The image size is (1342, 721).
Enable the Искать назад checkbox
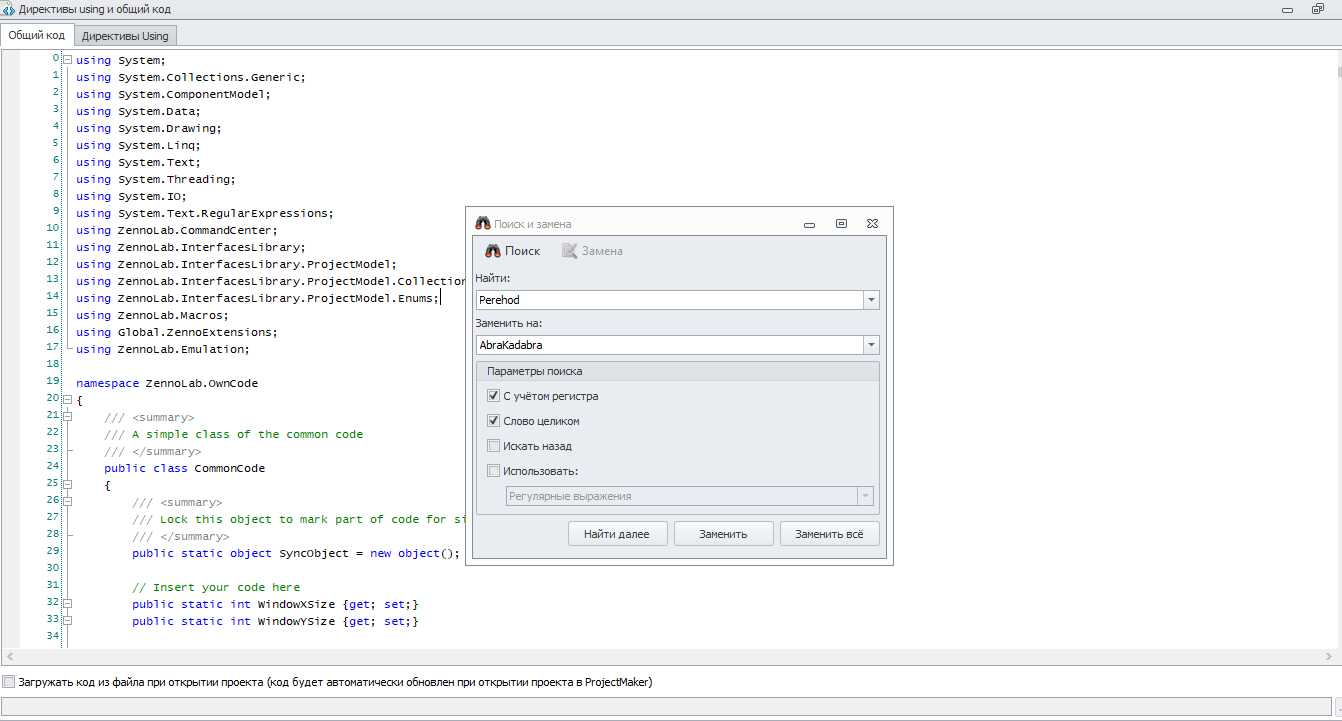pos(493,446)
